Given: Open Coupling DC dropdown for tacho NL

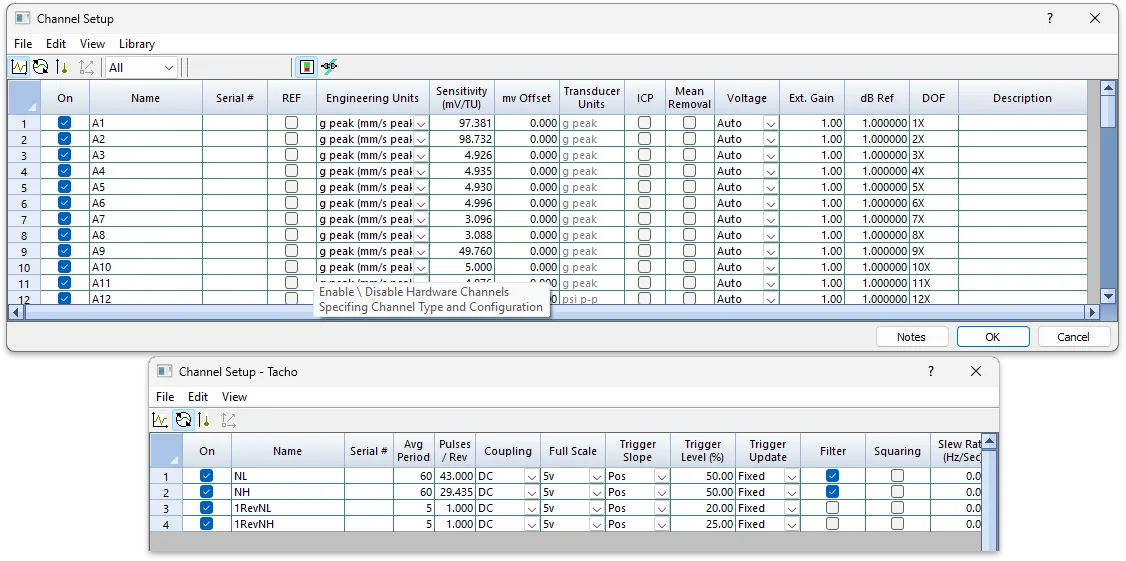Looking at the screenshot, I should click(x=531, y=476).
